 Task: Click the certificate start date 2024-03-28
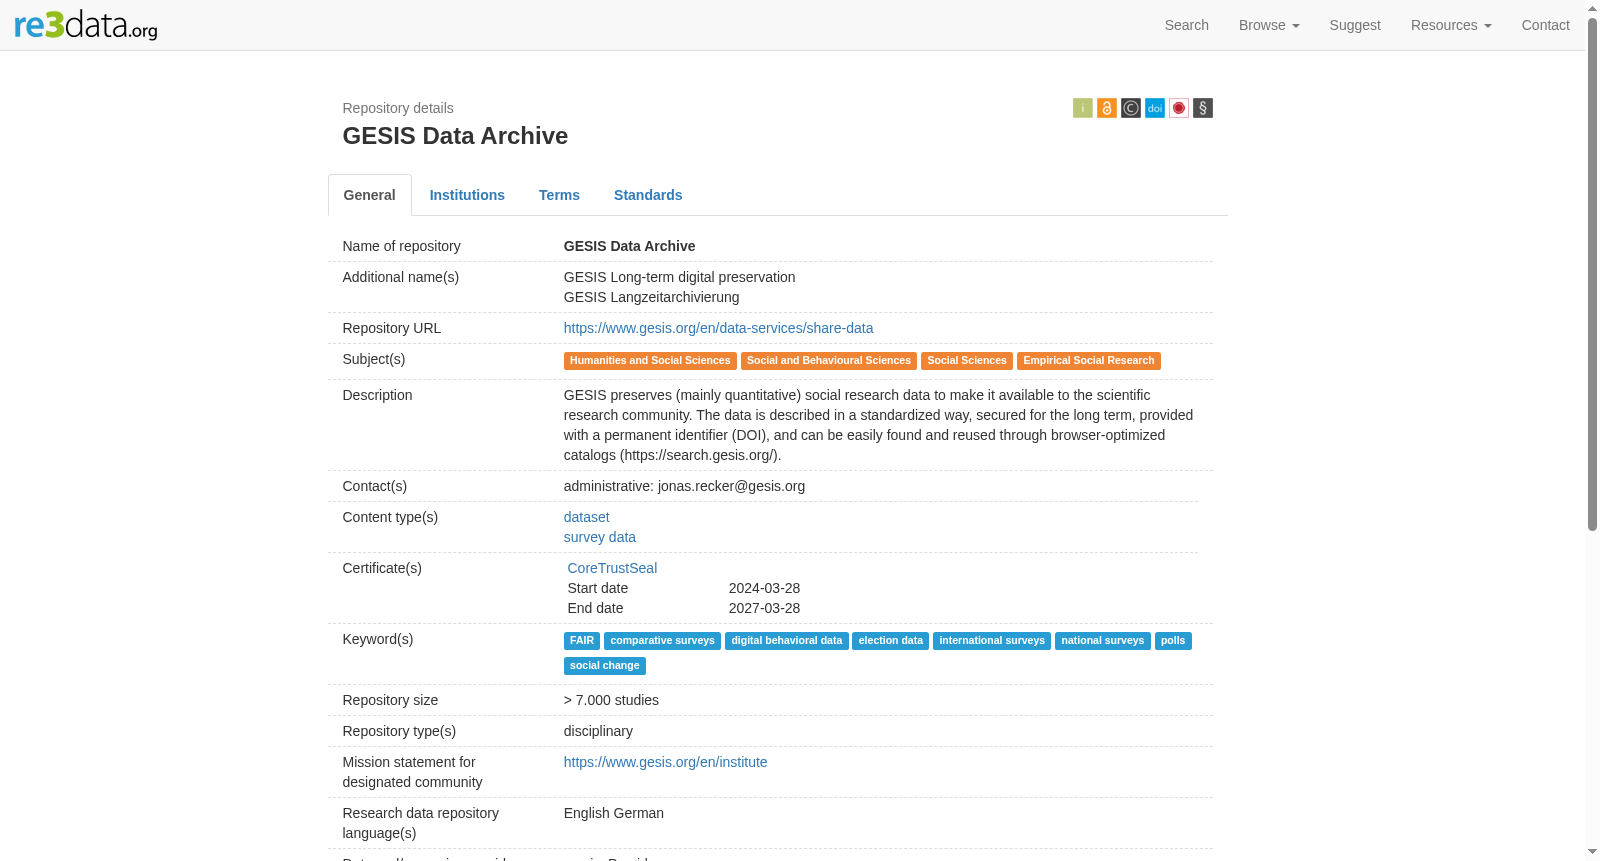tap(764, 588)
